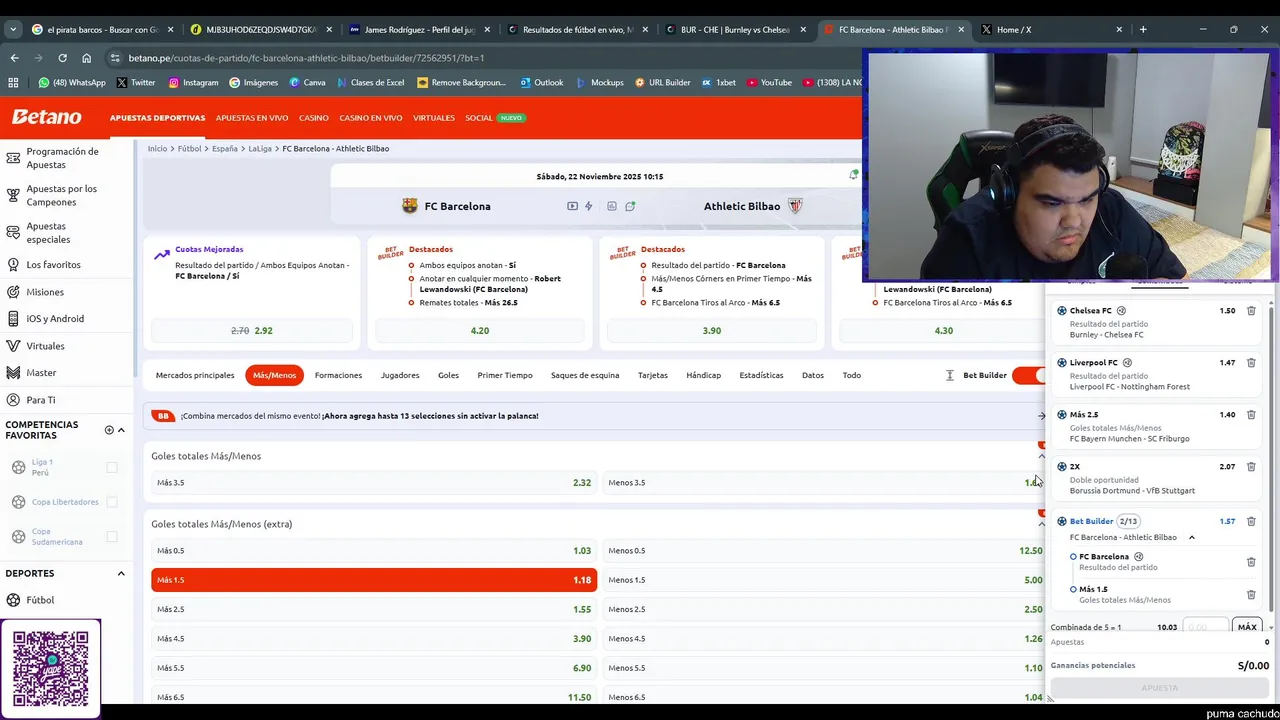This screenshot has height=720, width=1280.
Task: Click the Betano logo
Action: (x=46, y=117)
